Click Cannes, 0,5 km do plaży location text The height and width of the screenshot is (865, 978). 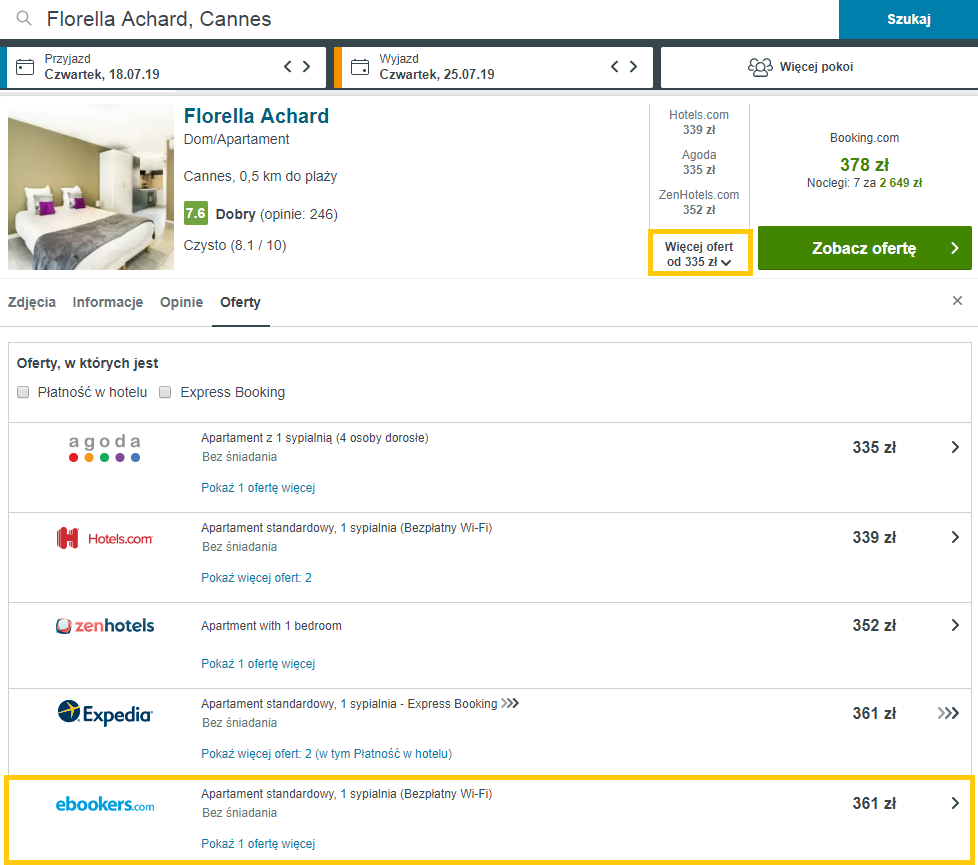[x=260, y=176]
